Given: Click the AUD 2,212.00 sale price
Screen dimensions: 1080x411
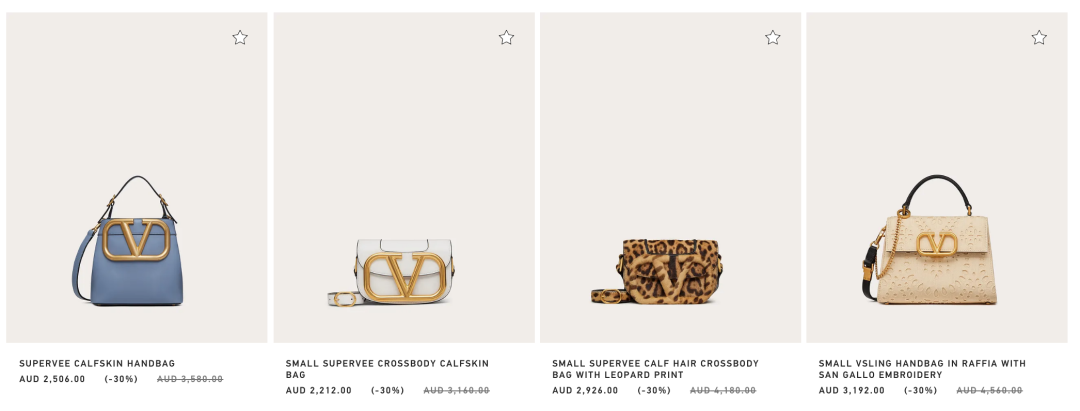Looking at the screenshot, I should coord(319,391).
